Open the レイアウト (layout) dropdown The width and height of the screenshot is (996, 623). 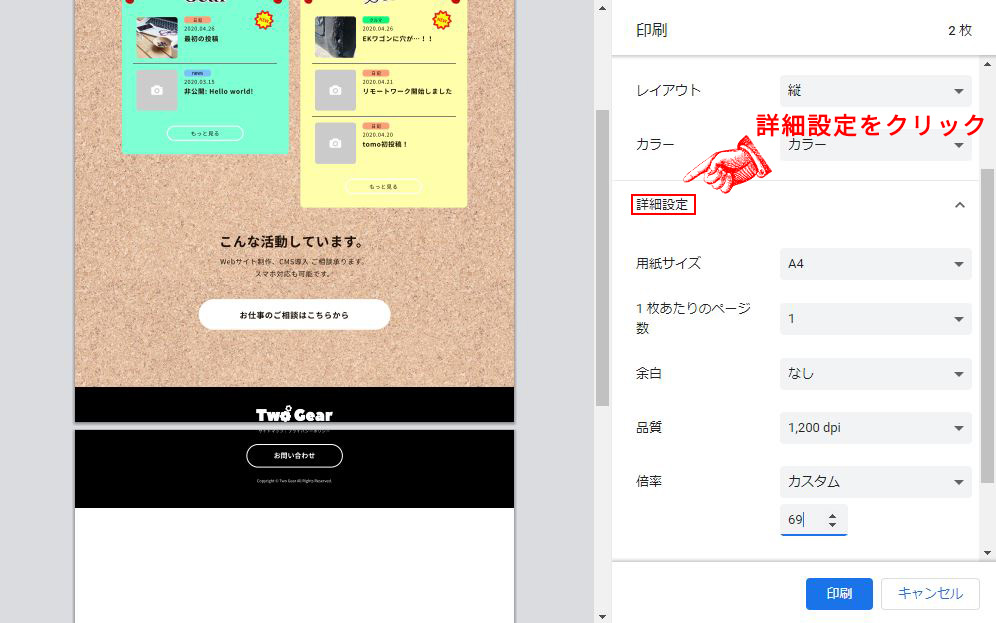(875, 91)
